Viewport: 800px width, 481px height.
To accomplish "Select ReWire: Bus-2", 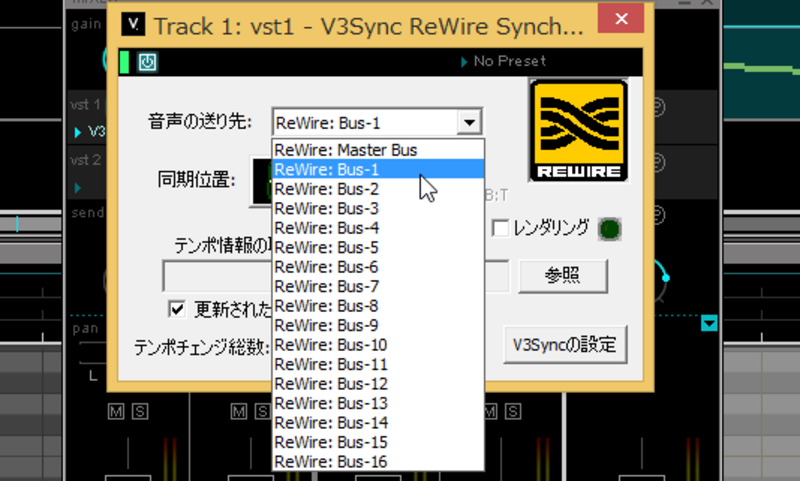I will pos(378,189).
